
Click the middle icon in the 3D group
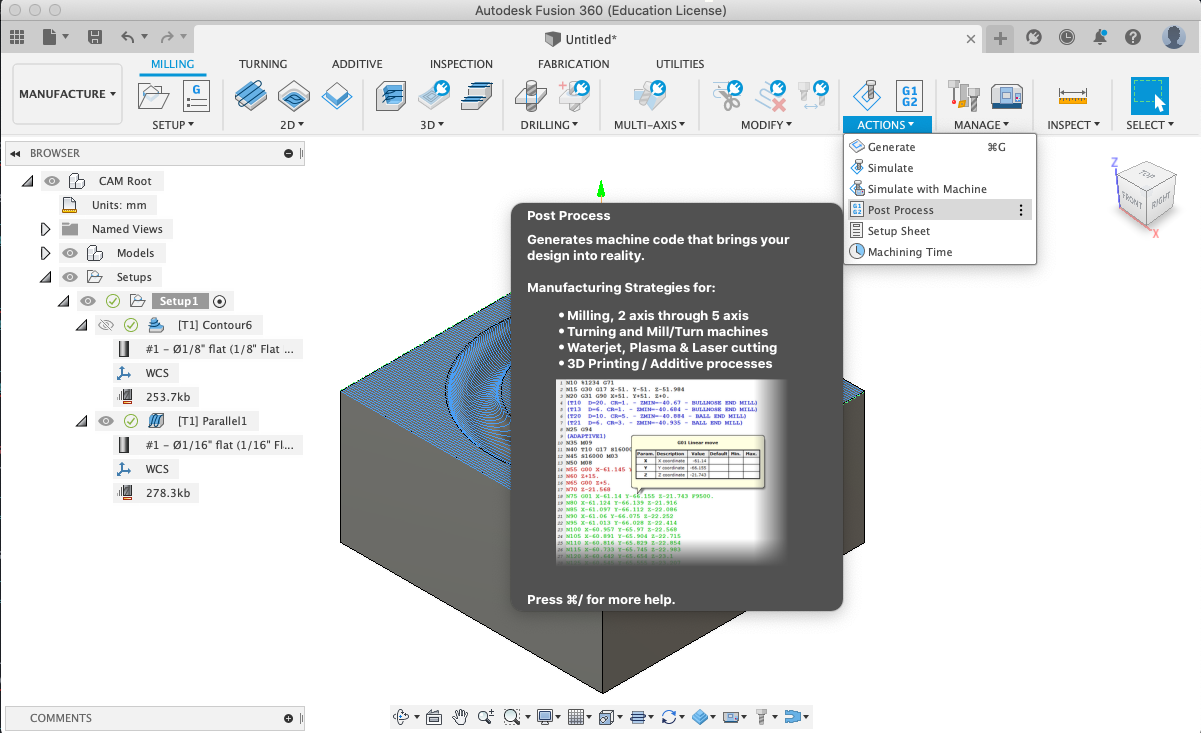click(x=434, y=96)
